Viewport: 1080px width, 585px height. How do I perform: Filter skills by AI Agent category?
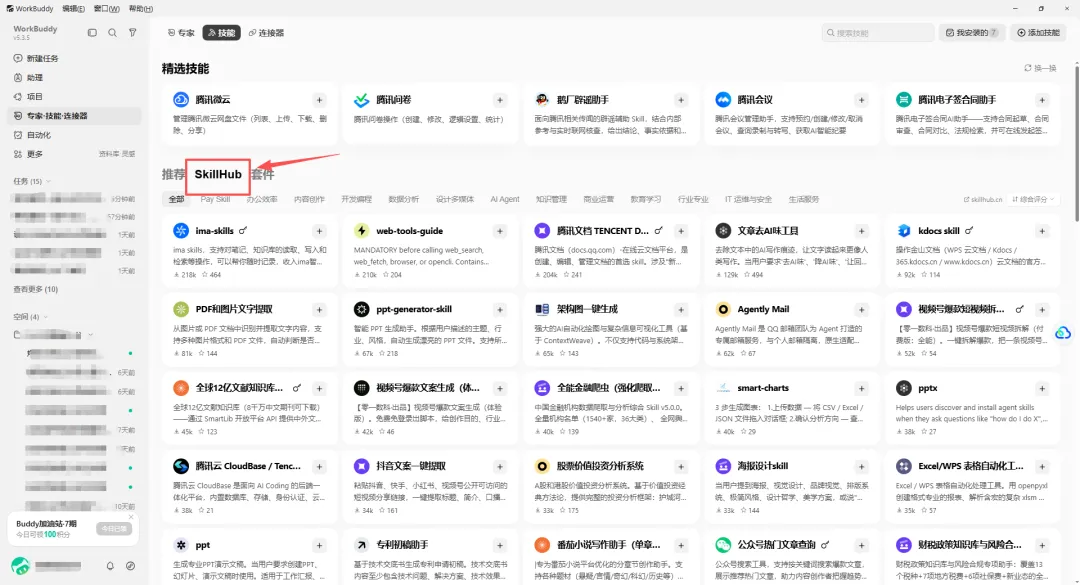(x=505, y=199)
